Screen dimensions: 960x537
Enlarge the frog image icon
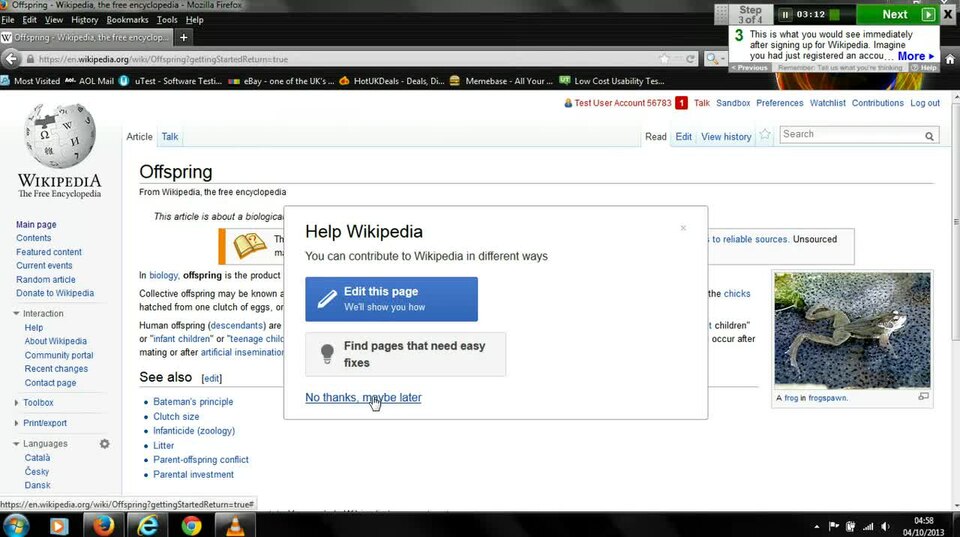click(923, 397)
